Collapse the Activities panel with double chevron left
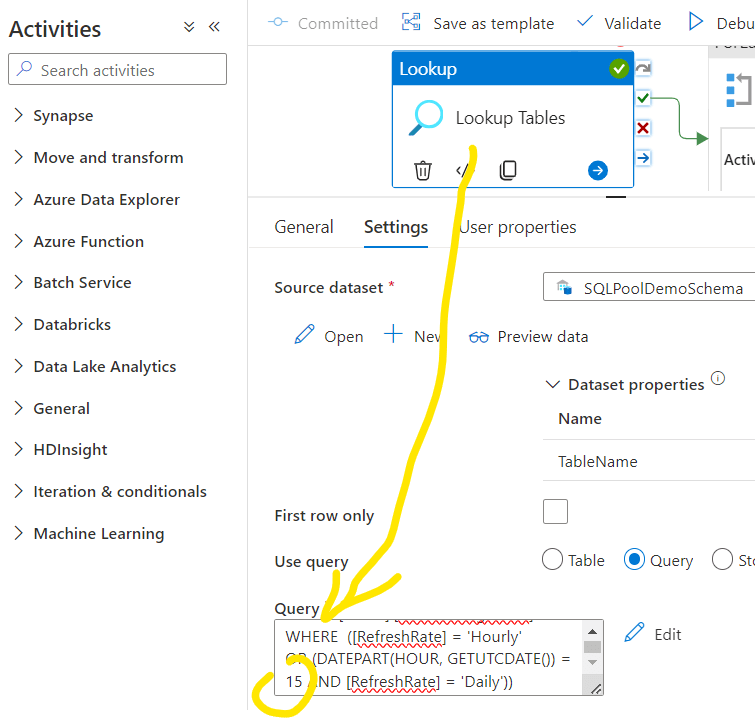Viewport: 755px width, 720px height. tap(214, 28)
